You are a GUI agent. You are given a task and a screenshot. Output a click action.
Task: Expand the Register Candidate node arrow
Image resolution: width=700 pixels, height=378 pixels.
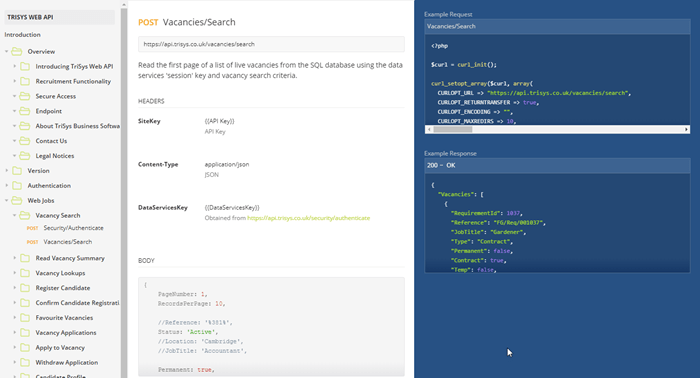14,288
